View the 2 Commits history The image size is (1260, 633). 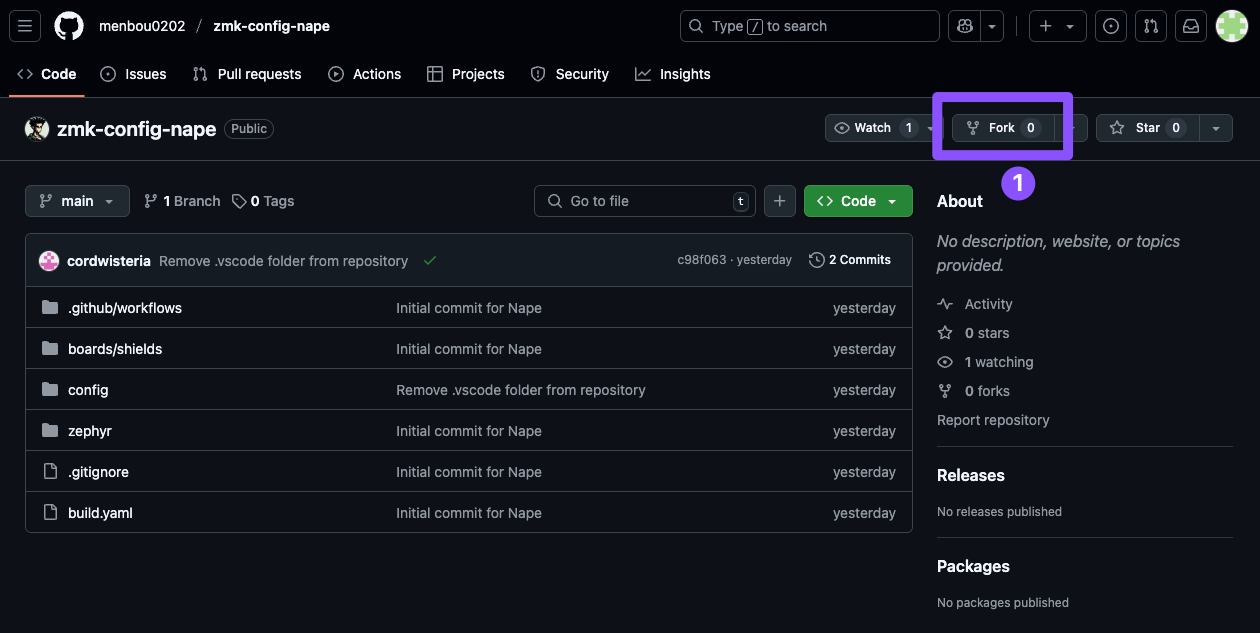[850, 260]
